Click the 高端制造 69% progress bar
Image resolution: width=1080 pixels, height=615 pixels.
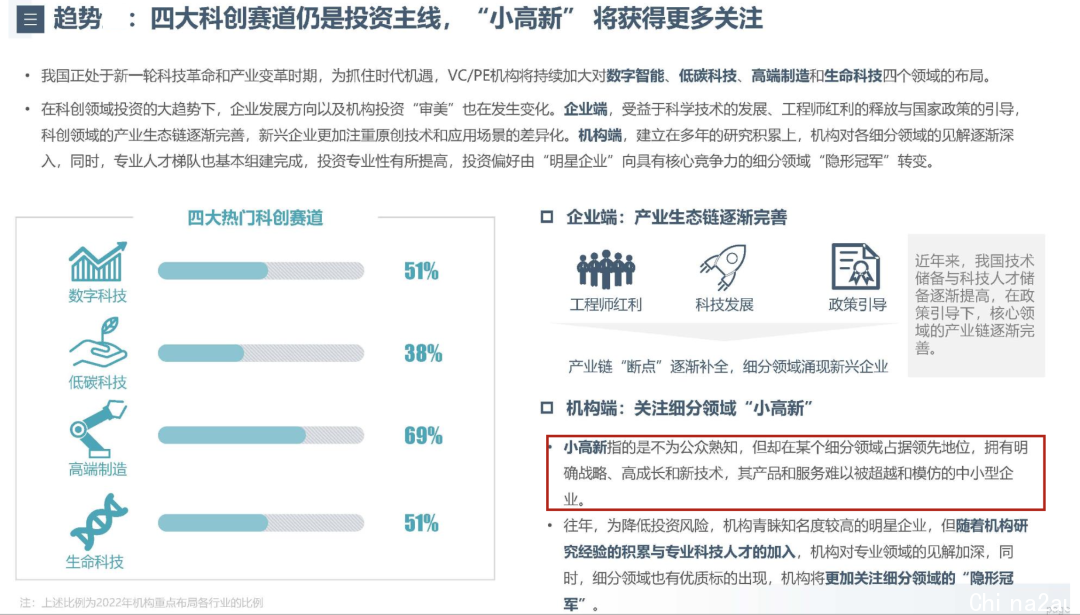coord(261,435)
